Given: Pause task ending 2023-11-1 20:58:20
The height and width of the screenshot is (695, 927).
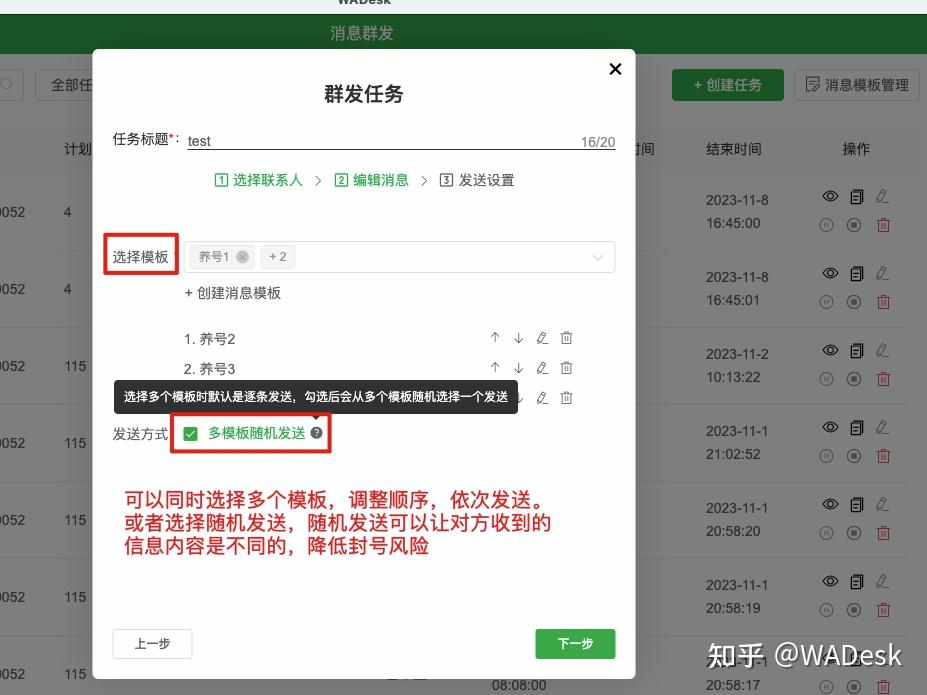Looking at the screenshot, I should tap(826, 533).
